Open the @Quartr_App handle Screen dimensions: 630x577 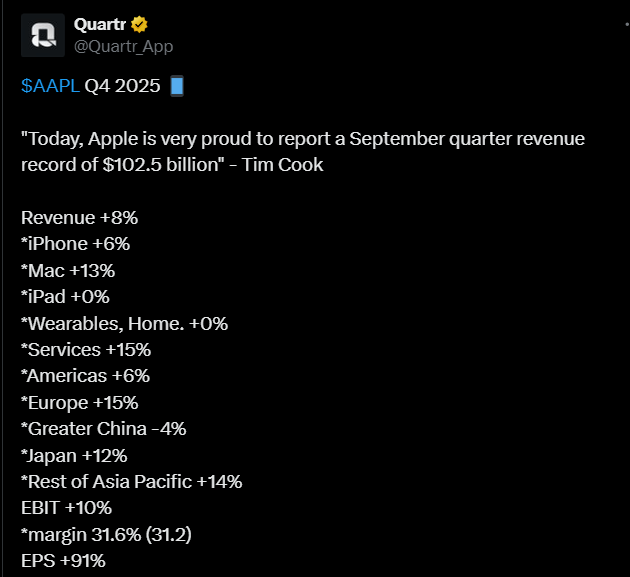(x=117, y=46)
